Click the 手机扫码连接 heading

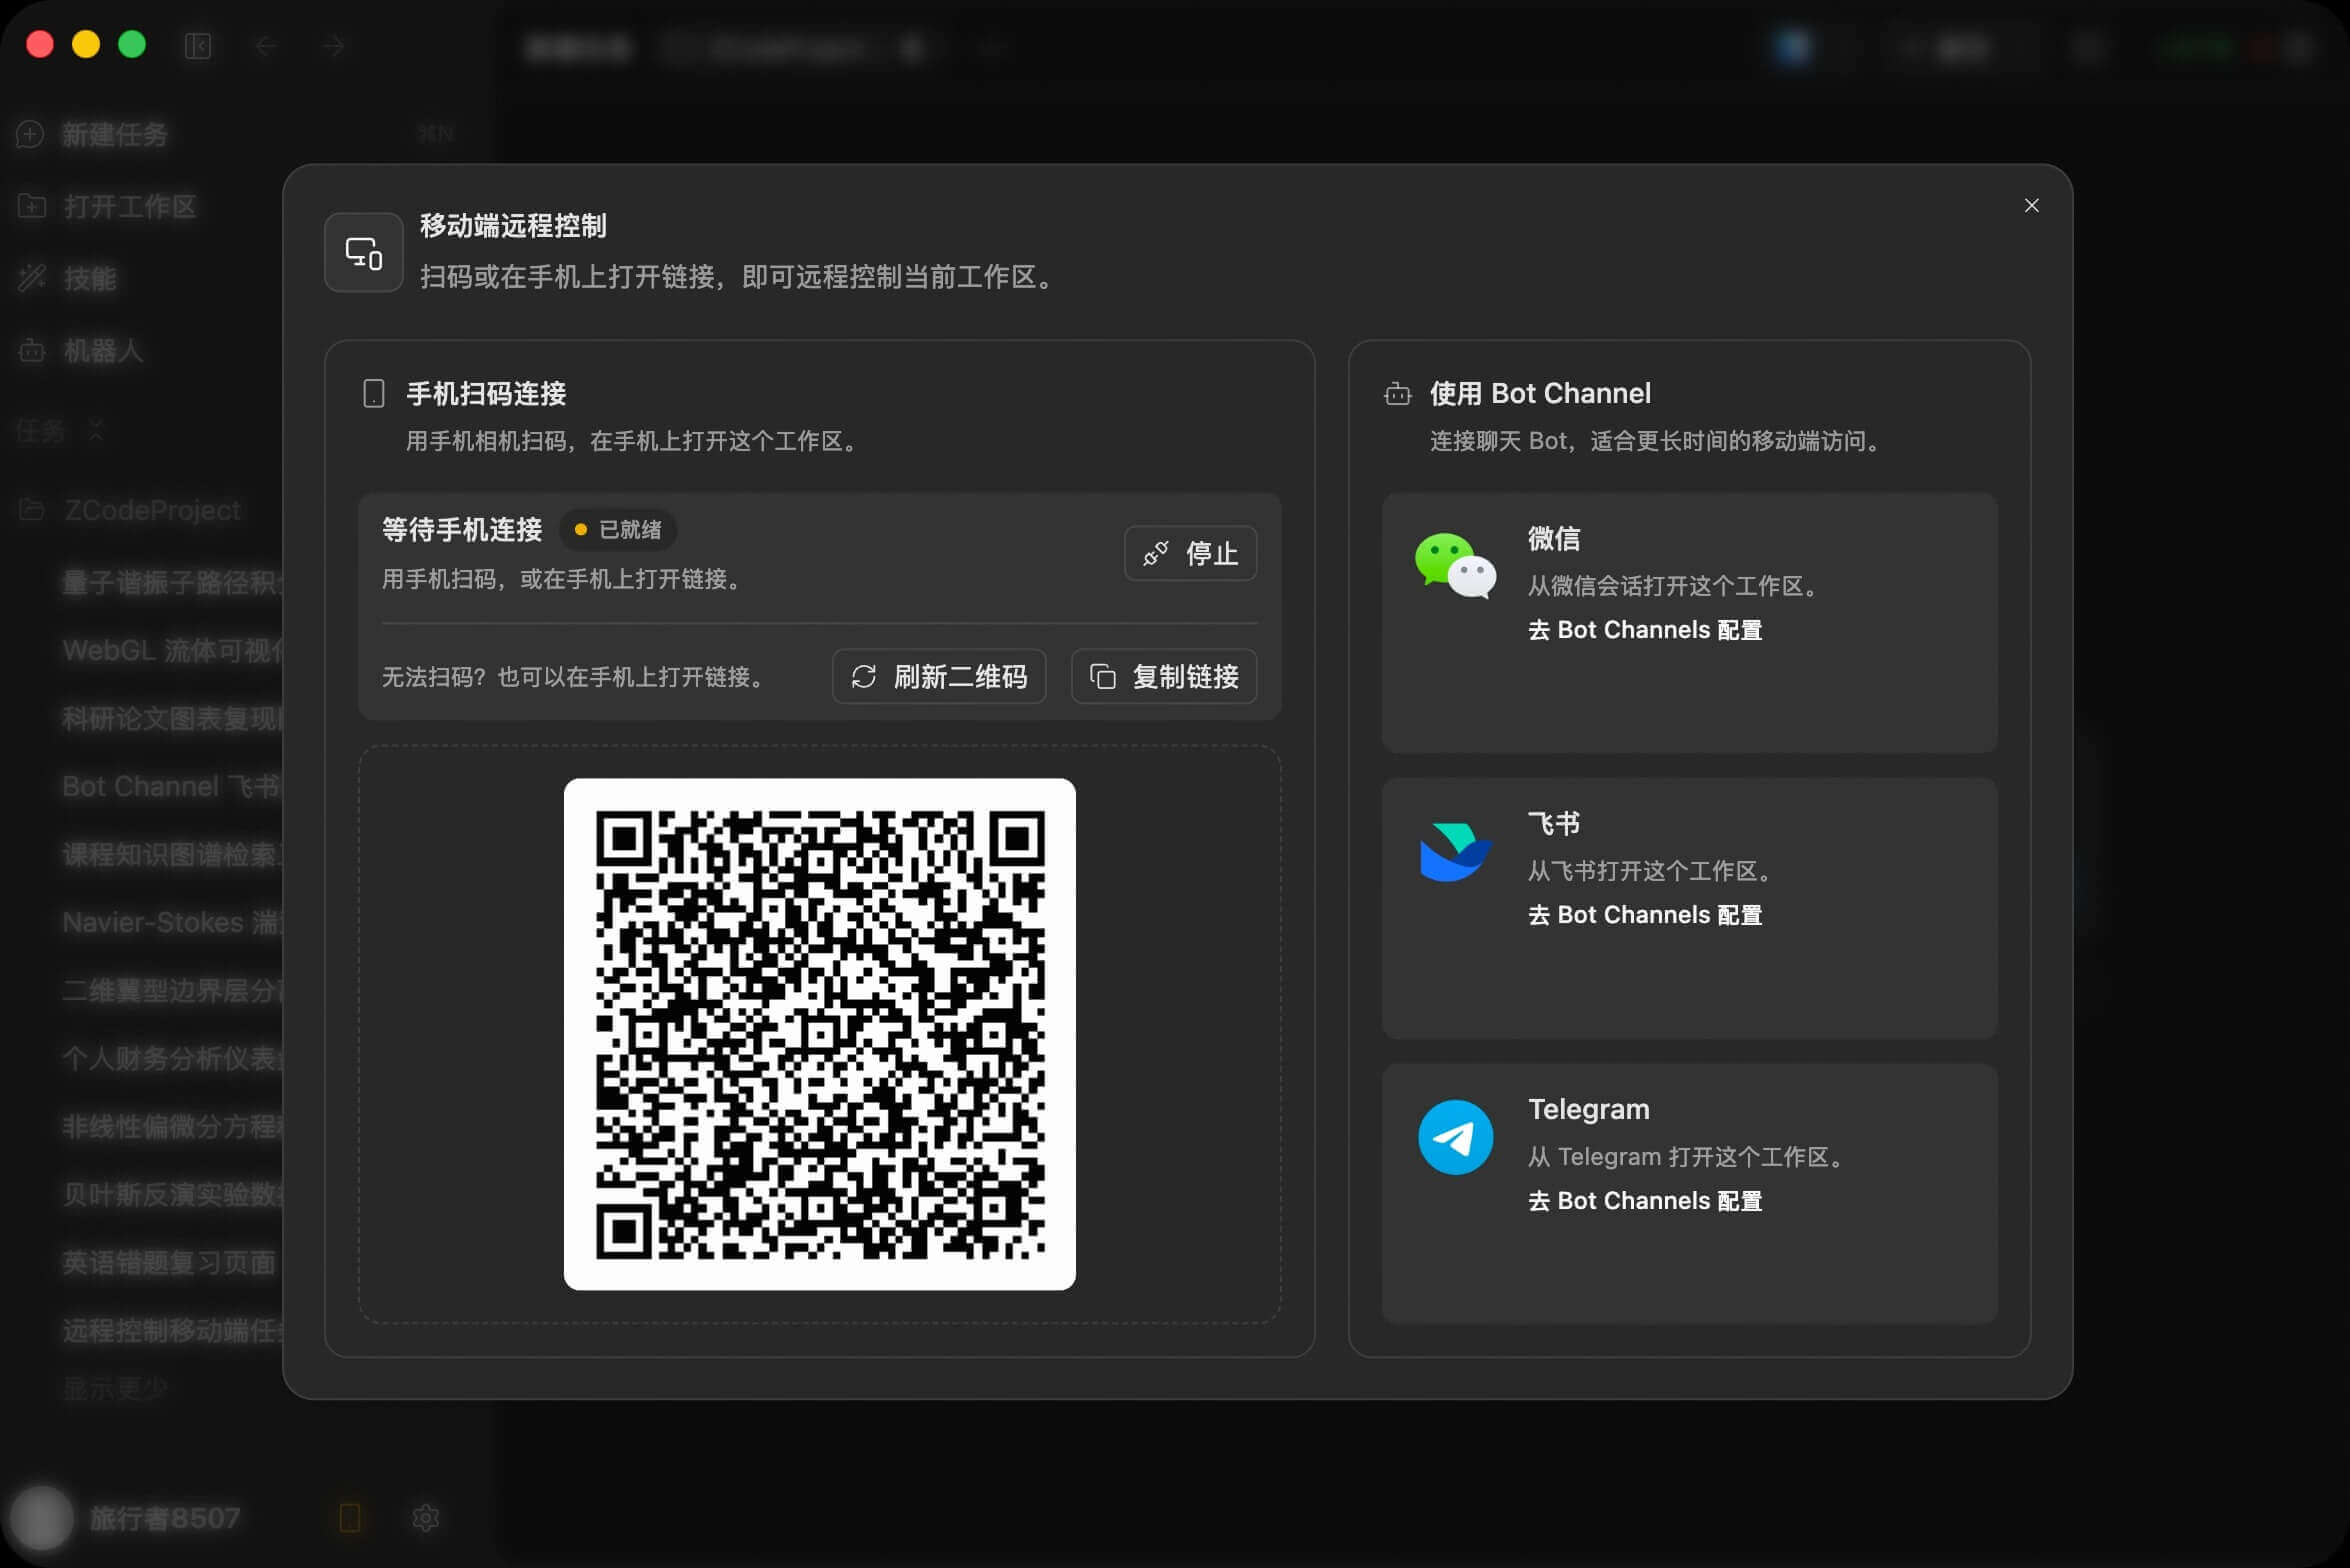pyautogui.click(x=486, y=394)
